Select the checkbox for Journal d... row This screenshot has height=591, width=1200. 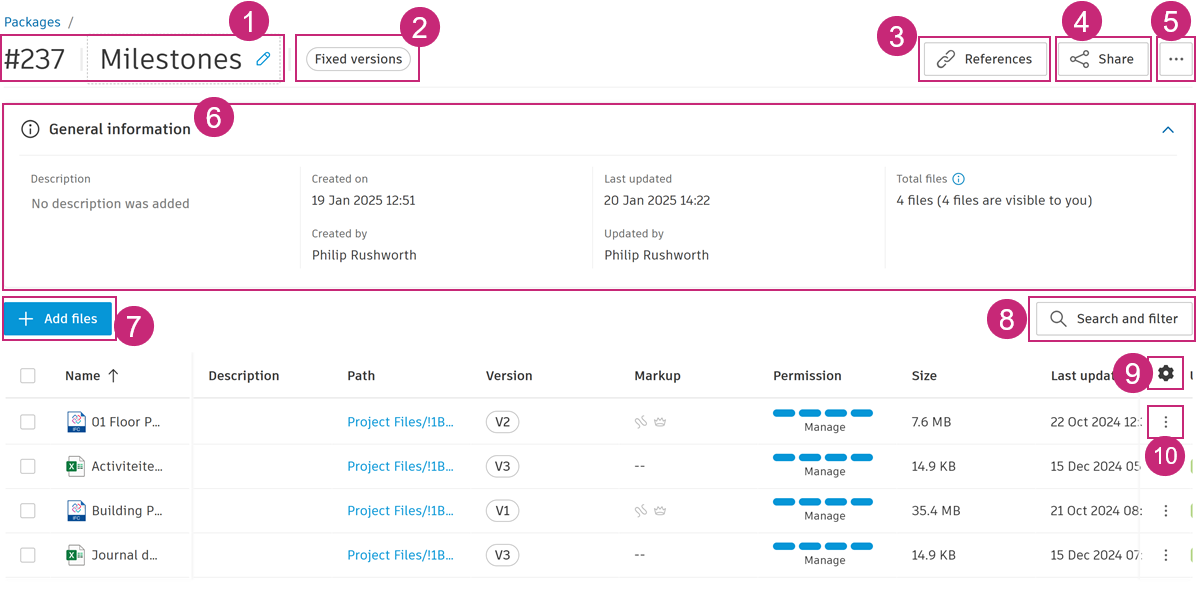[28, 555]
